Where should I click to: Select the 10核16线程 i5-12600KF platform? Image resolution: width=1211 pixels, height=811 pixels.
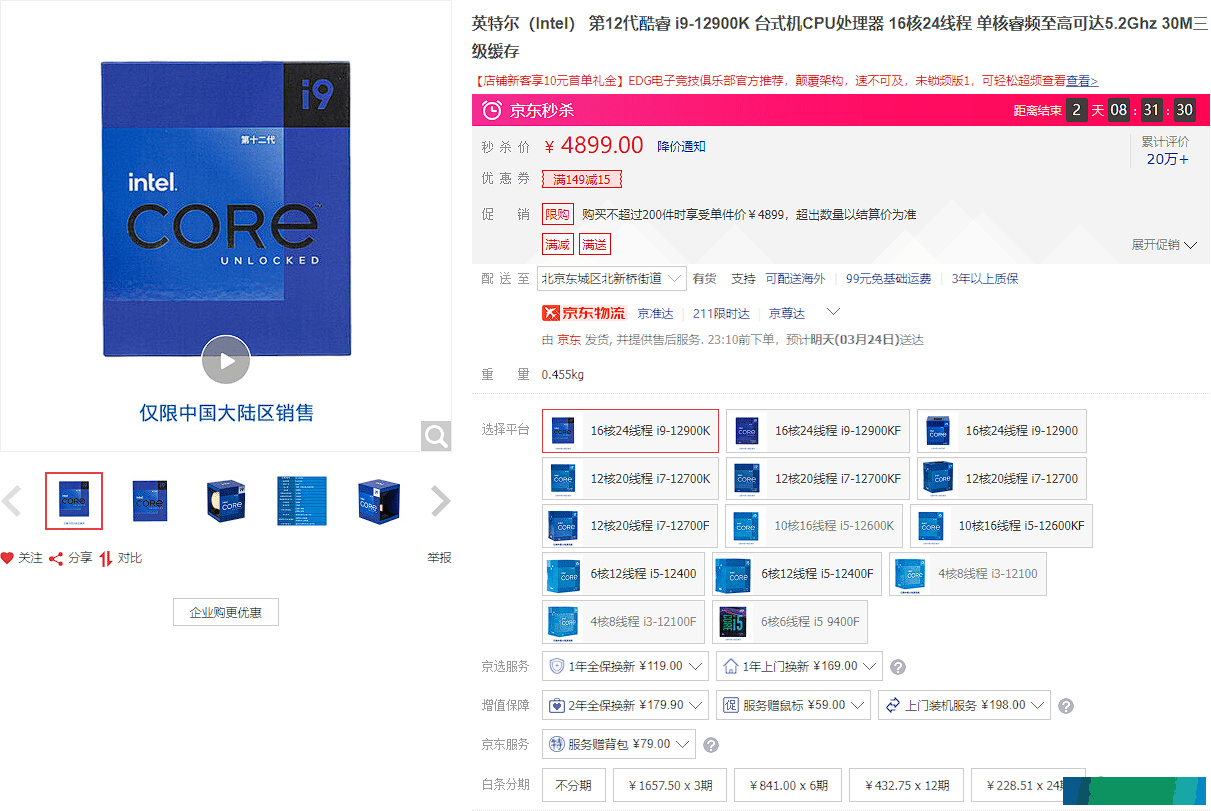[x=1001, y=526]
